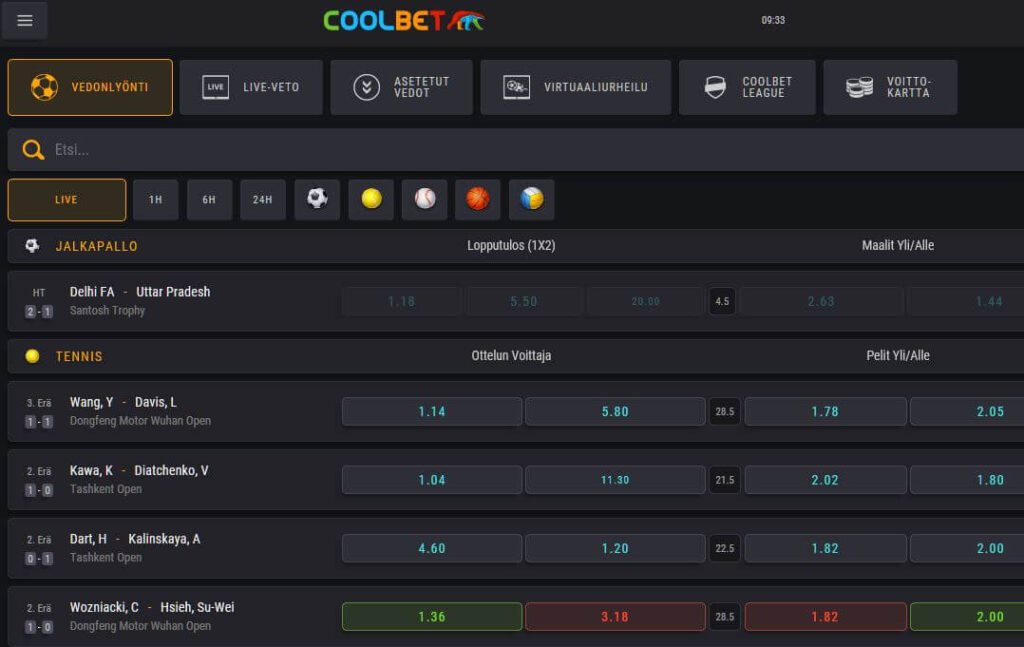
Task: Select over 21.5 games at 2.02 for Kawa–Diatchenko
Action: [825, 480]
